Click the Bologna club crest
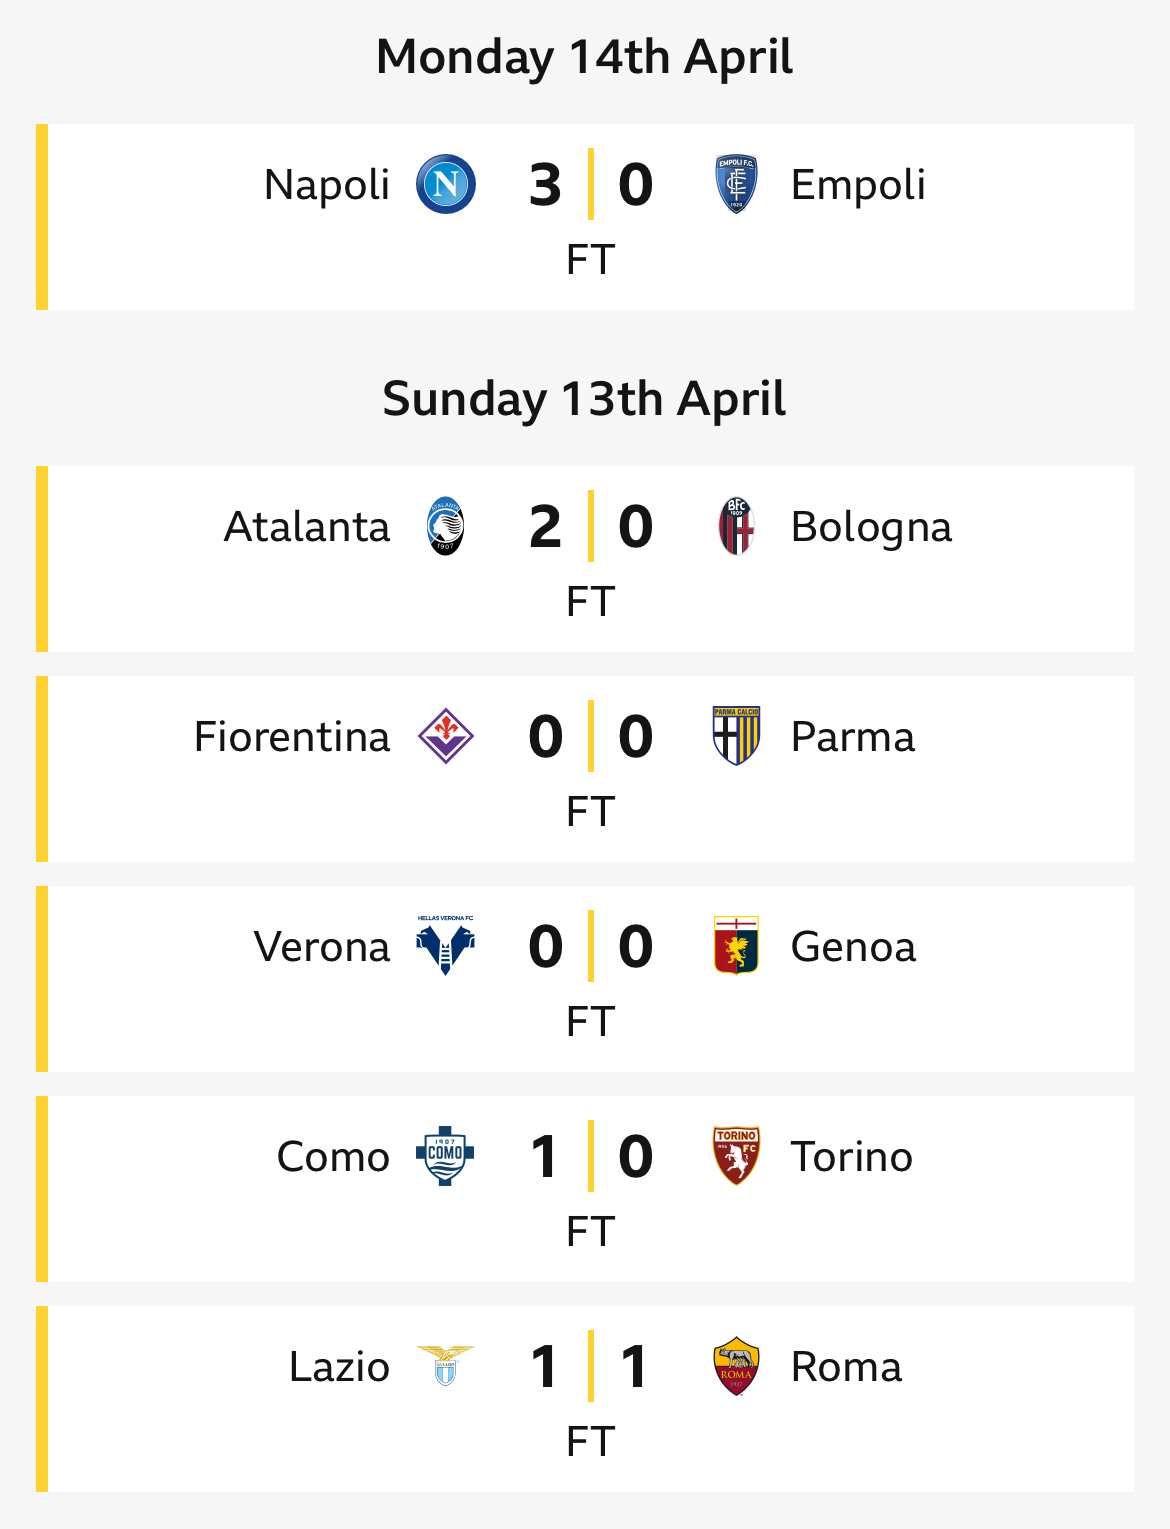This screenshot has height=1529, width=1170. [x=736, y=526]
